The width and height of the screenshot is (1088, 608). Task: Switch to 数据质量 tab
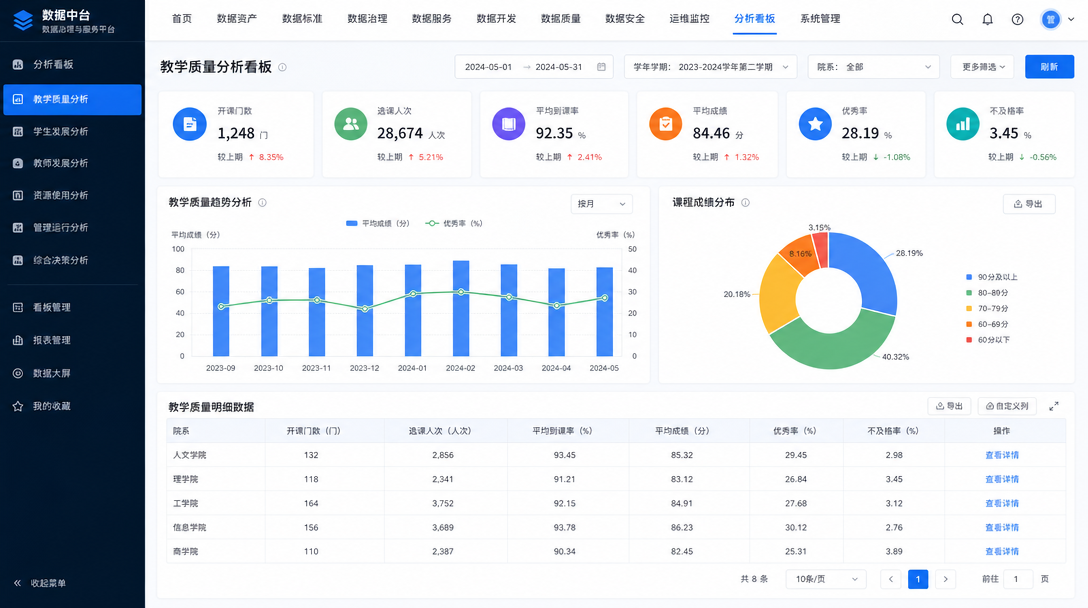[x=561, y=19]
